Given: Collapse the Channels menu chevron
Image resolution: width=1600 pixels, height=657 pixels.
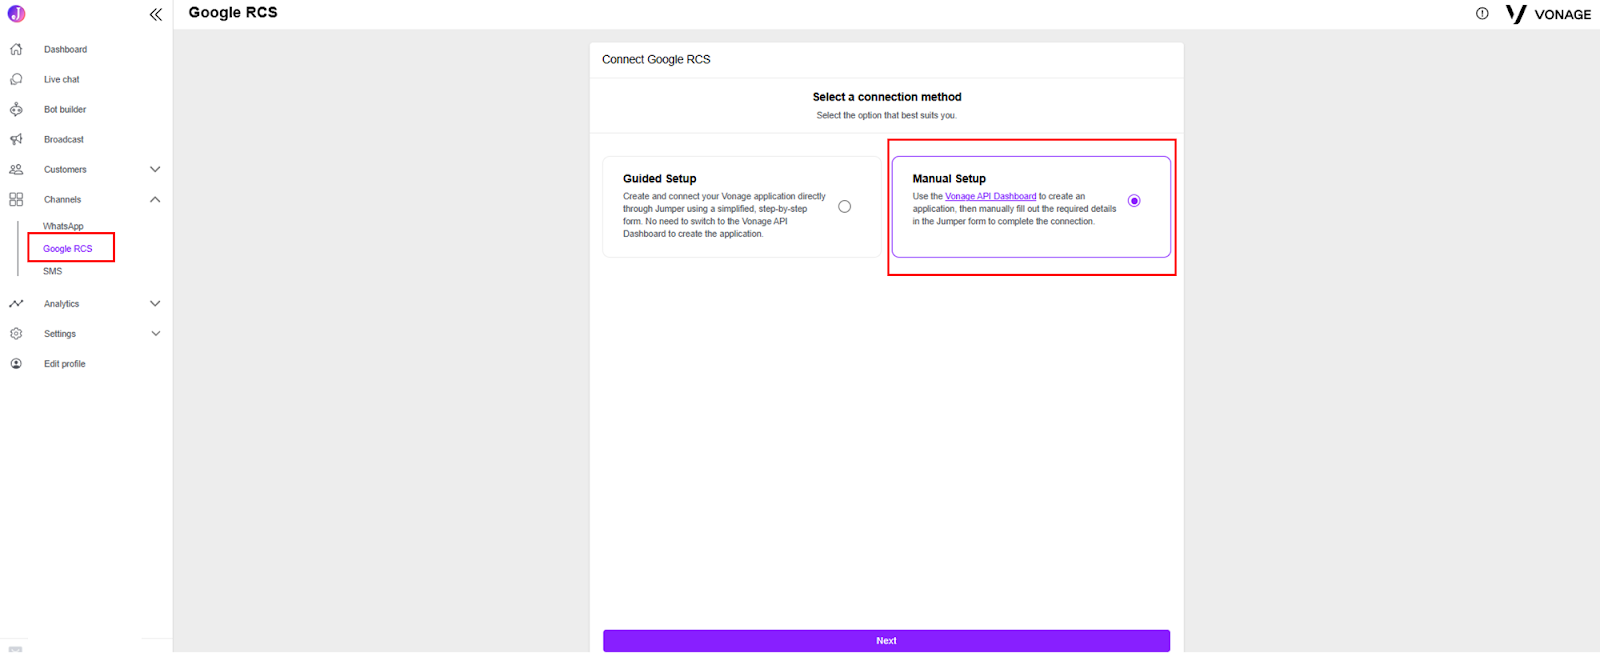Looking at the screenshot, I should coord(155,199).
